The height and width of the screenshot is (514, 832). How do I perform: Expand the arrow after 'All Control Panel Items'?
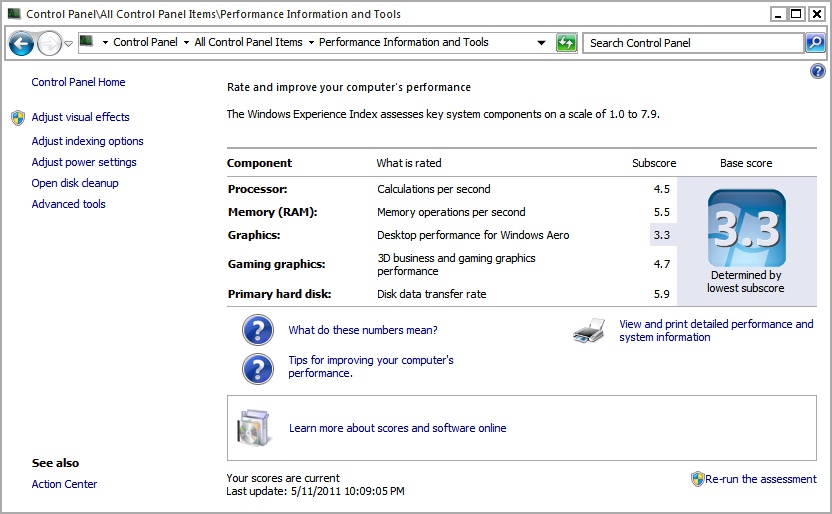(311, 43)
